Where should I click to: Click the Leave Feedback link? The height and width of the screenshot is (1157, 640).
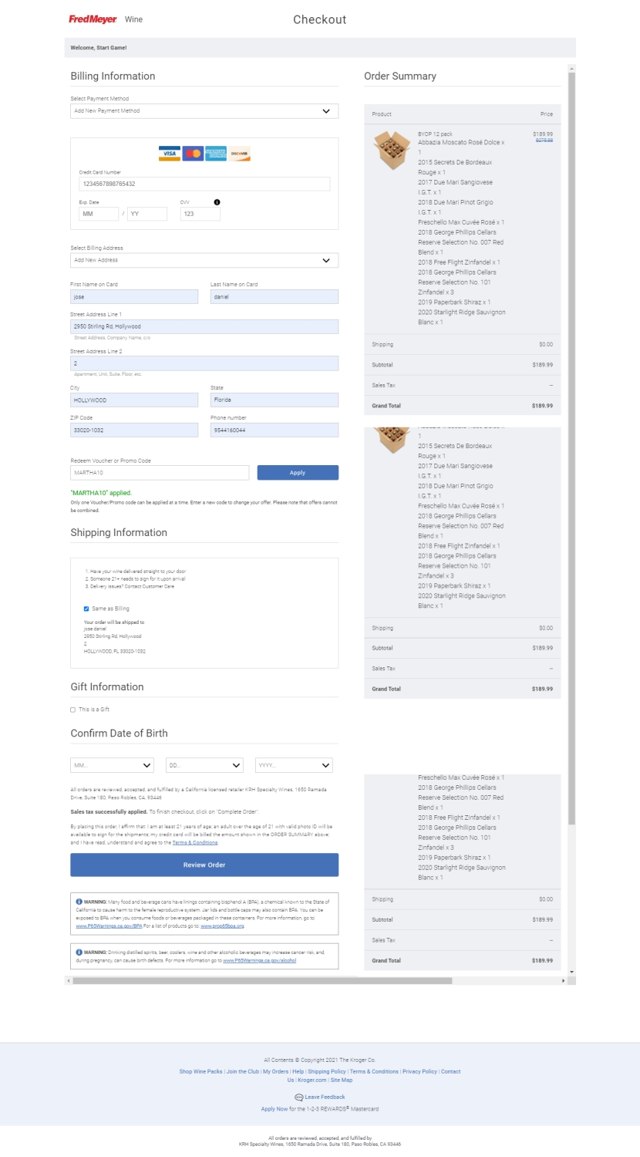(325, 1097)
